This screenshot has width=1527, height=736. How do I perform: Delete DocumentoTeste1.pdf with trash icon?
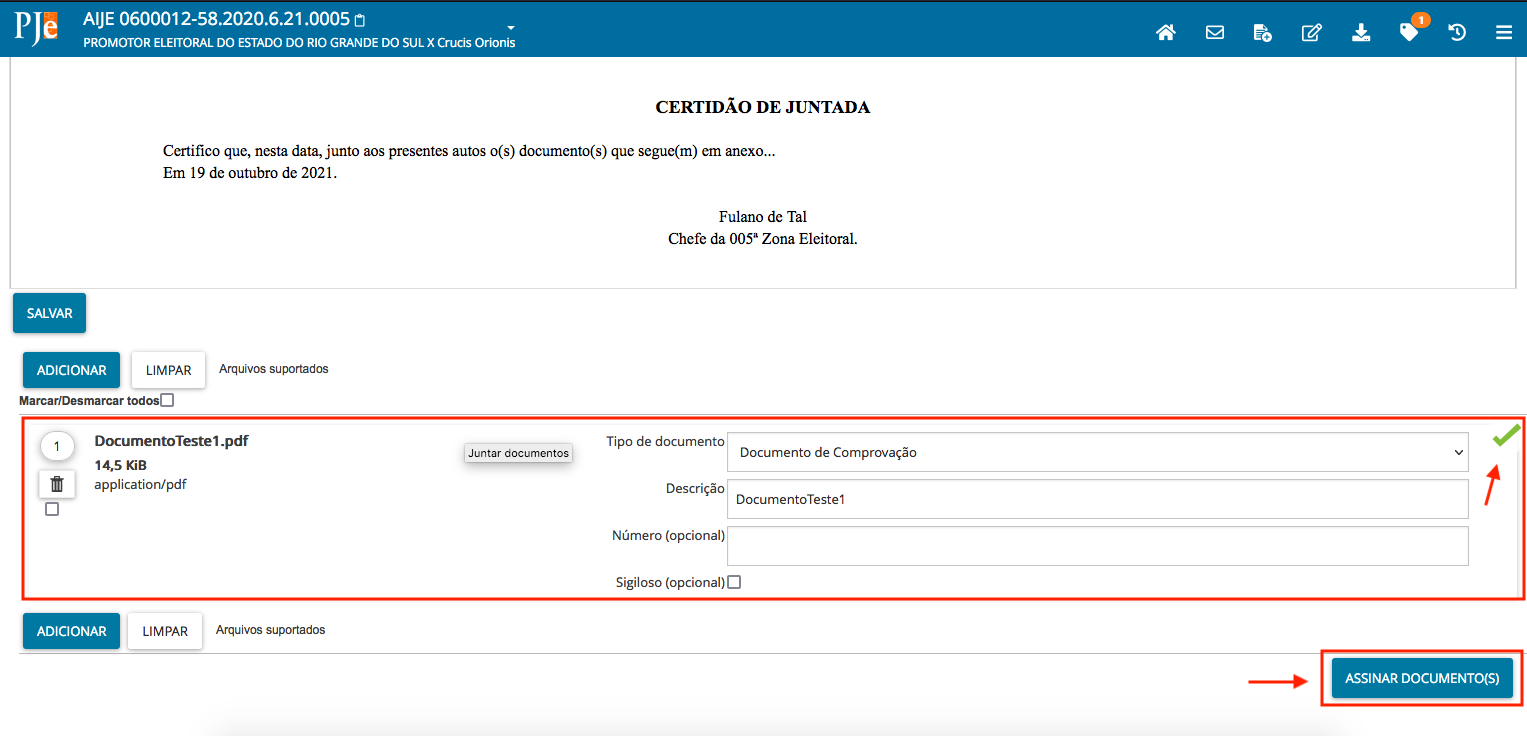pos(57,484)
